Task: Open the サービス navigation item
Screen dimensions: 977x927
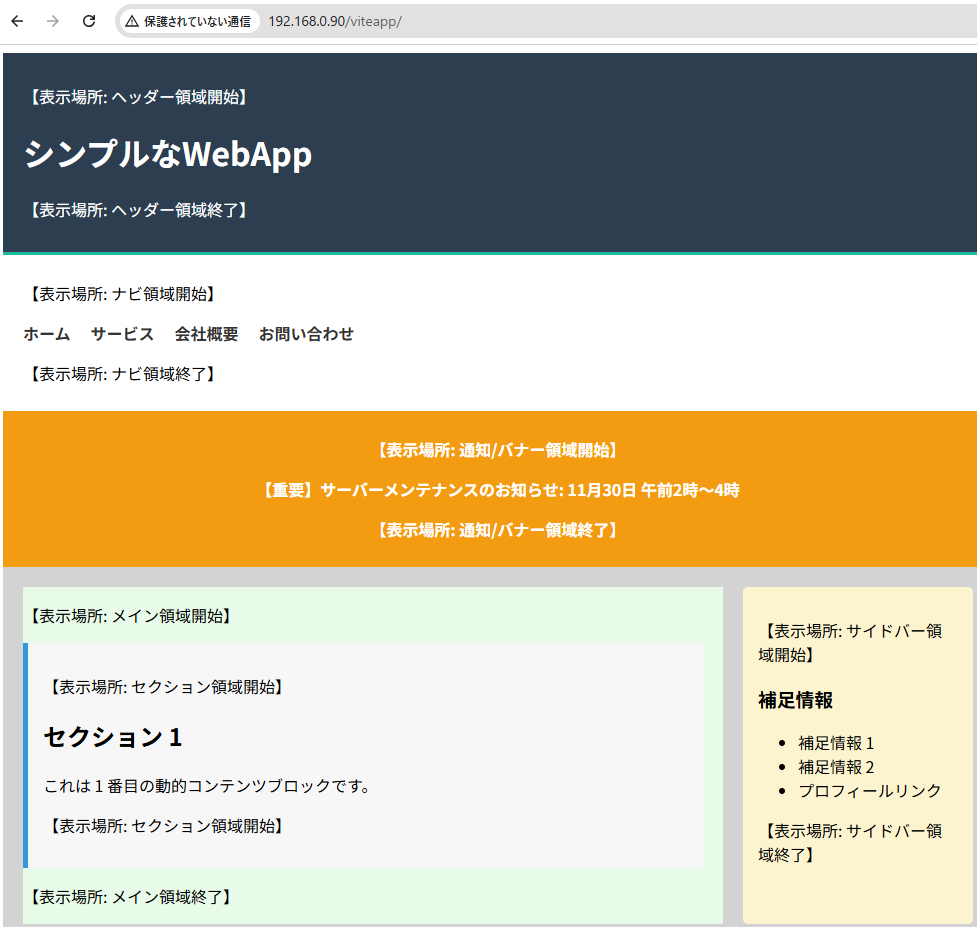Action: click(122, 334)
